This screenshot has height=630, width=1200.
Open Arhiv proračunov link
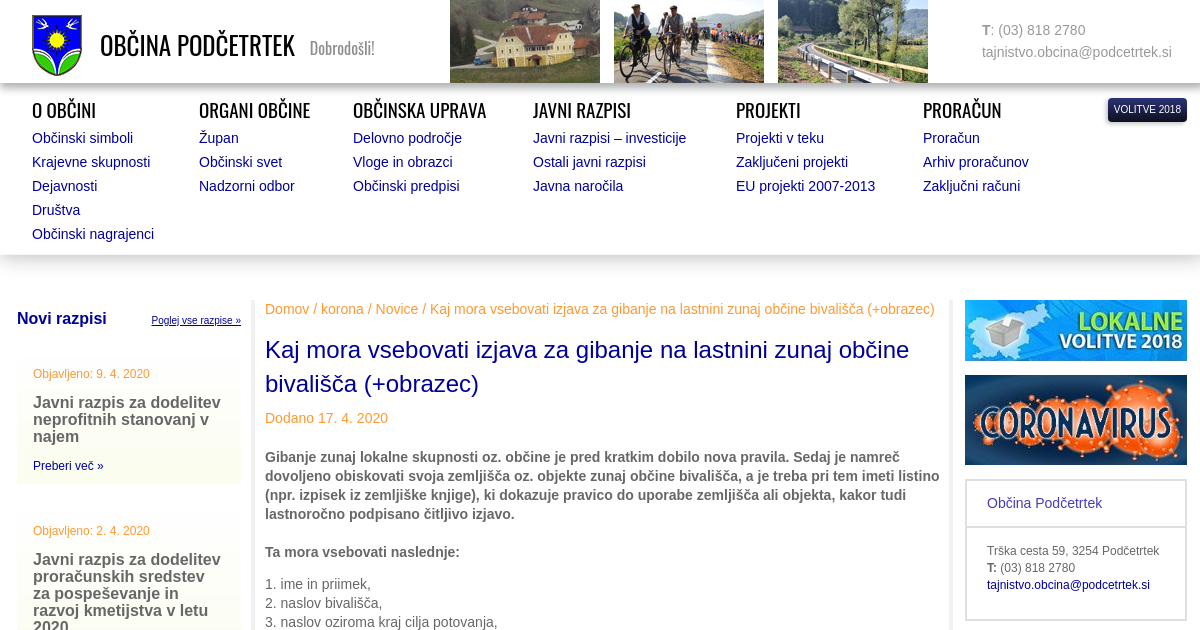(975, 162)
